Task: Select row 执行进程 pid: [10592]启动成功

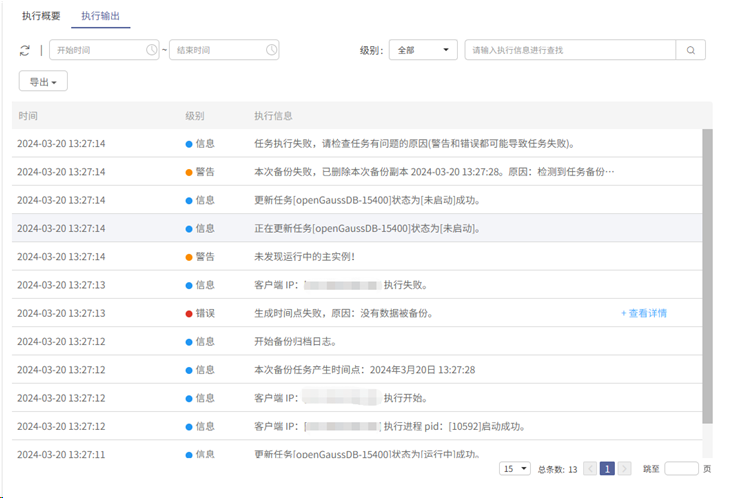Action: tap(357, 426)
